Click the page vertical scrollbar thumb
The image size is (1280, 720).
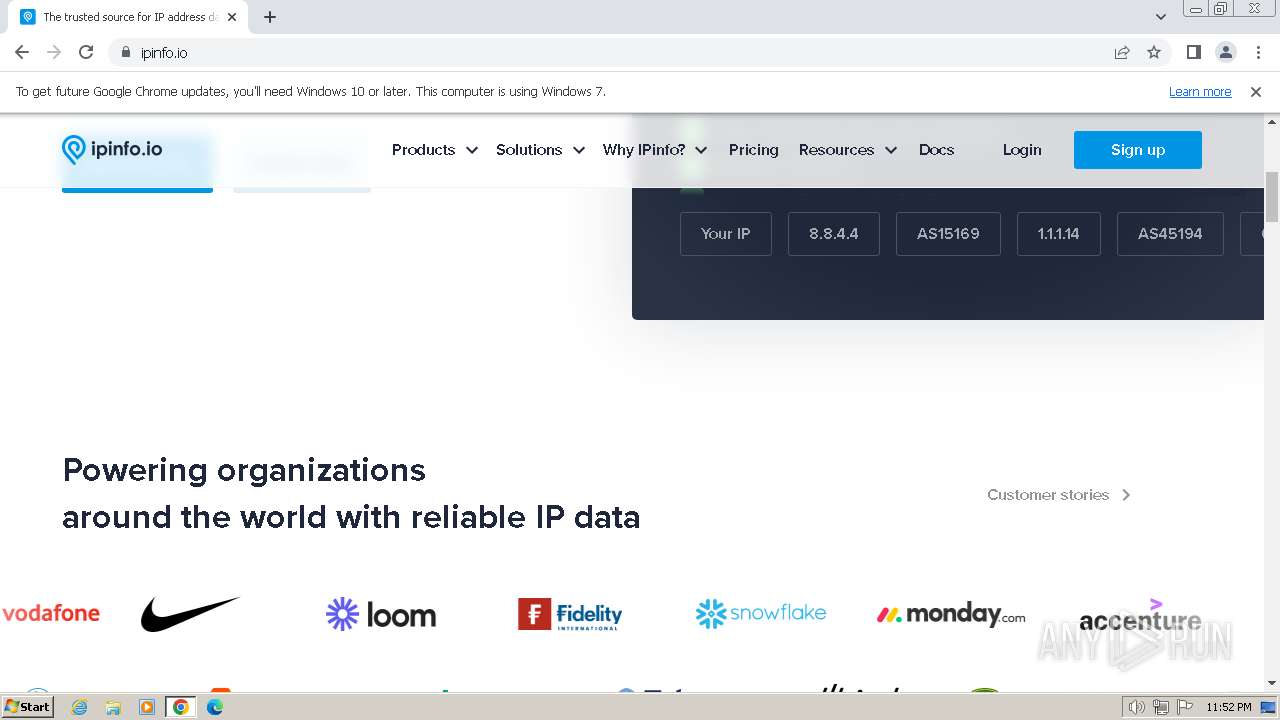1272,197
